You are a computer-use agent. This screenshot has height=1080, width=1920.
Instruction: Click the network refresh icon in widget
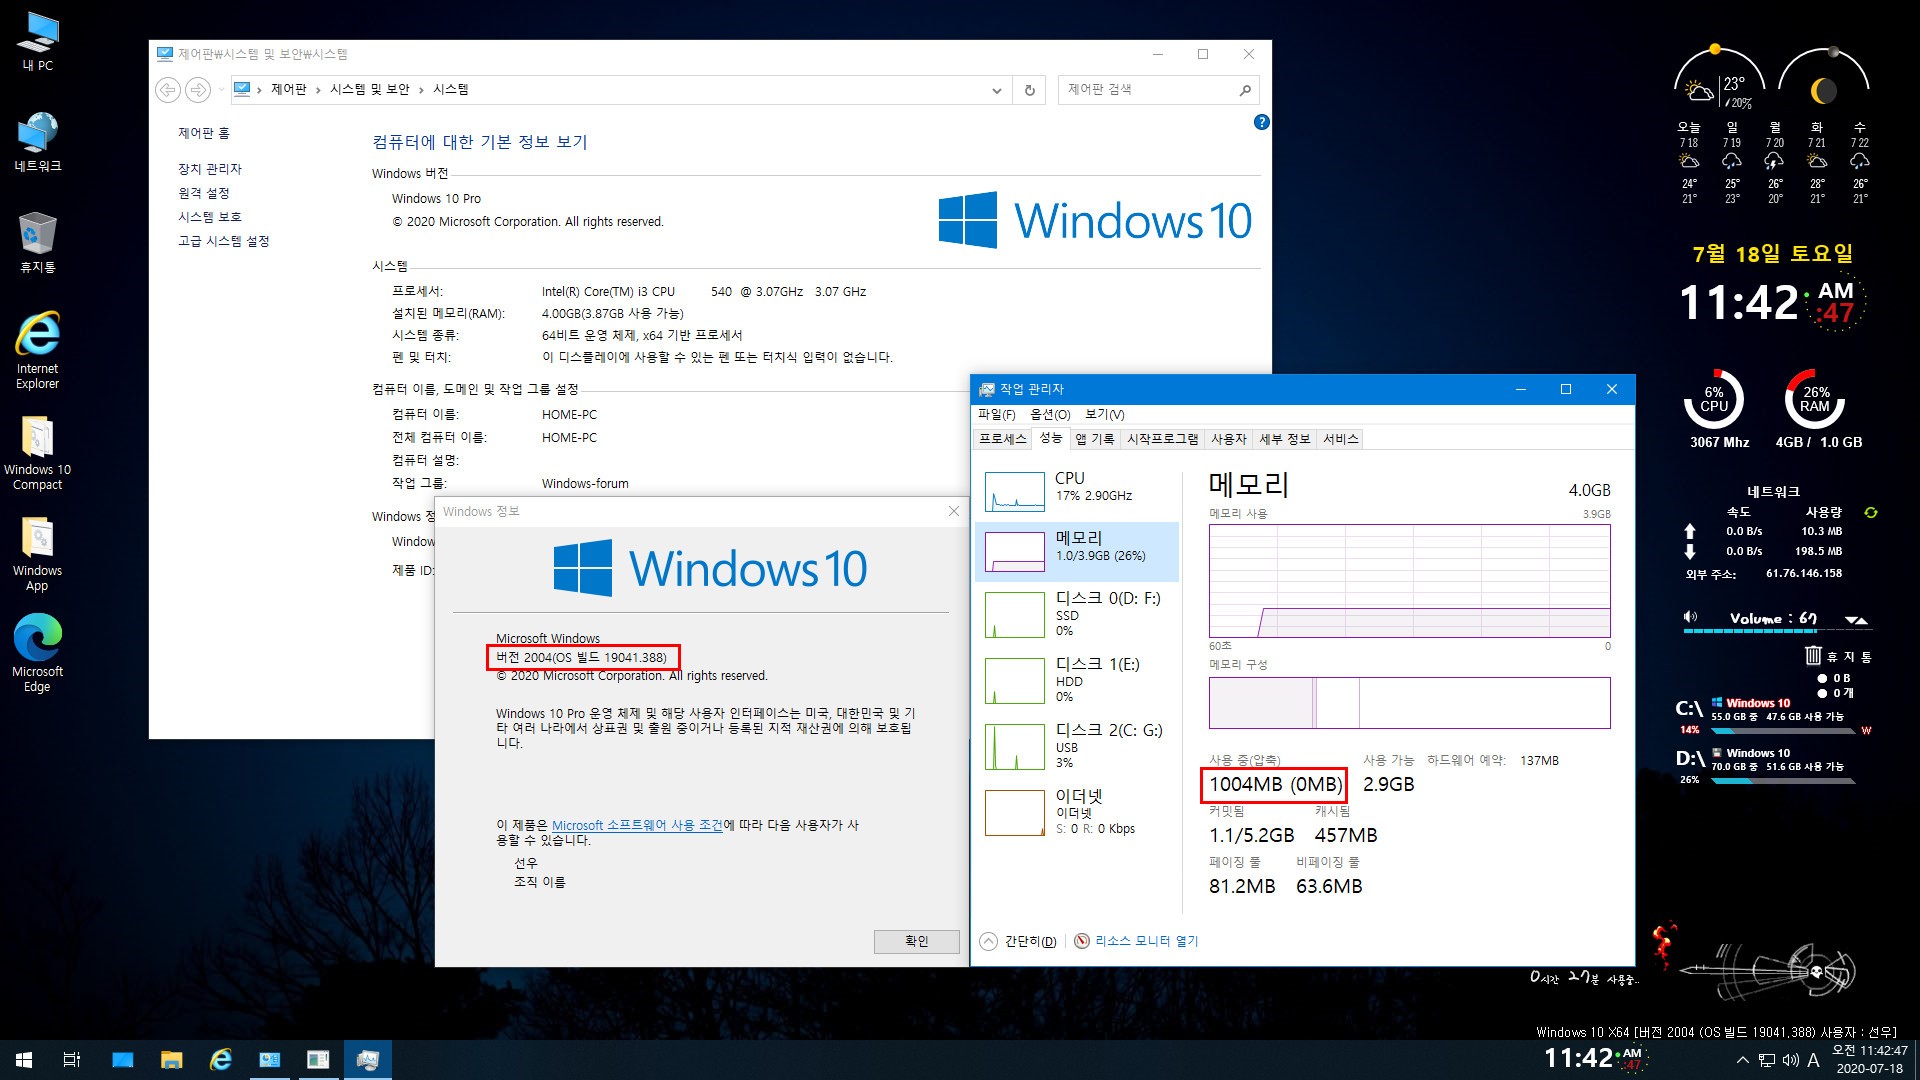(x=1870, y=513)
